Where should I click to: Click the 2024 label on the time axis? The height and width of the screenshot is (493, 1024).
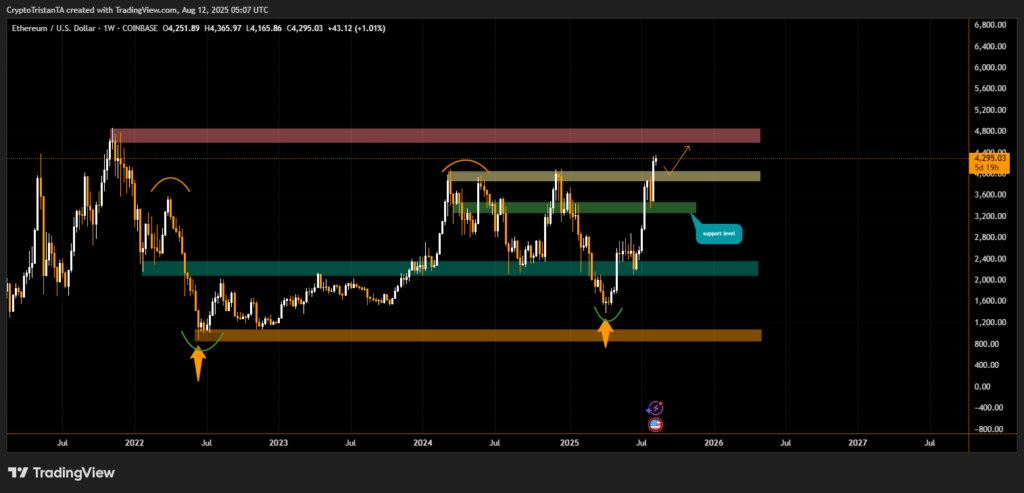[423, 441]
